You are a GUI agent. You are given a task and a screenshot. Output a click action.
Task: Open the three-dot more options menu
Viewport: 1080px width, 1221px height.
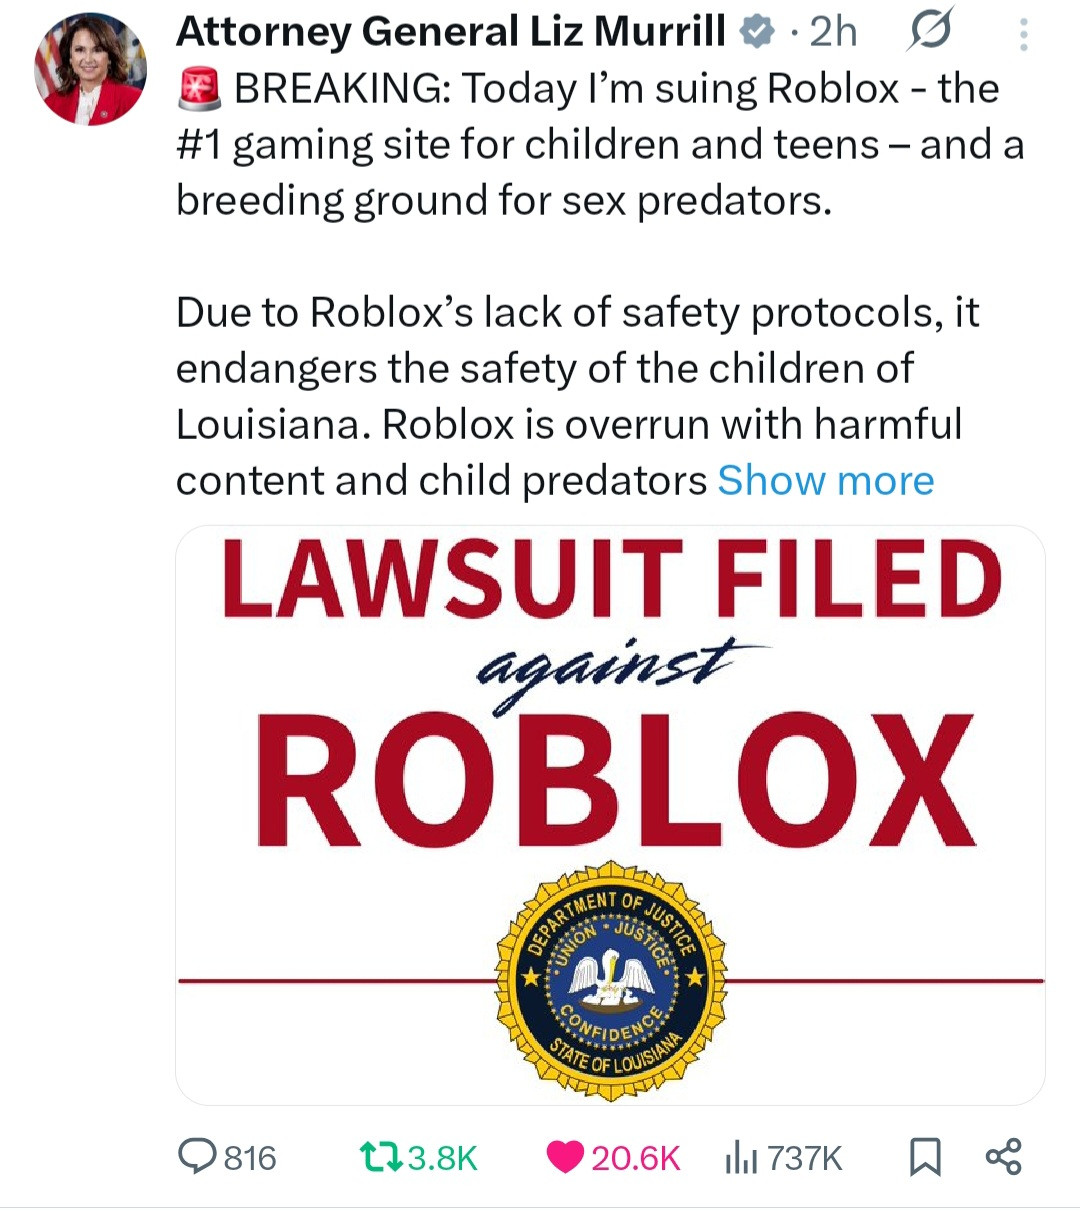[1023, 36]
